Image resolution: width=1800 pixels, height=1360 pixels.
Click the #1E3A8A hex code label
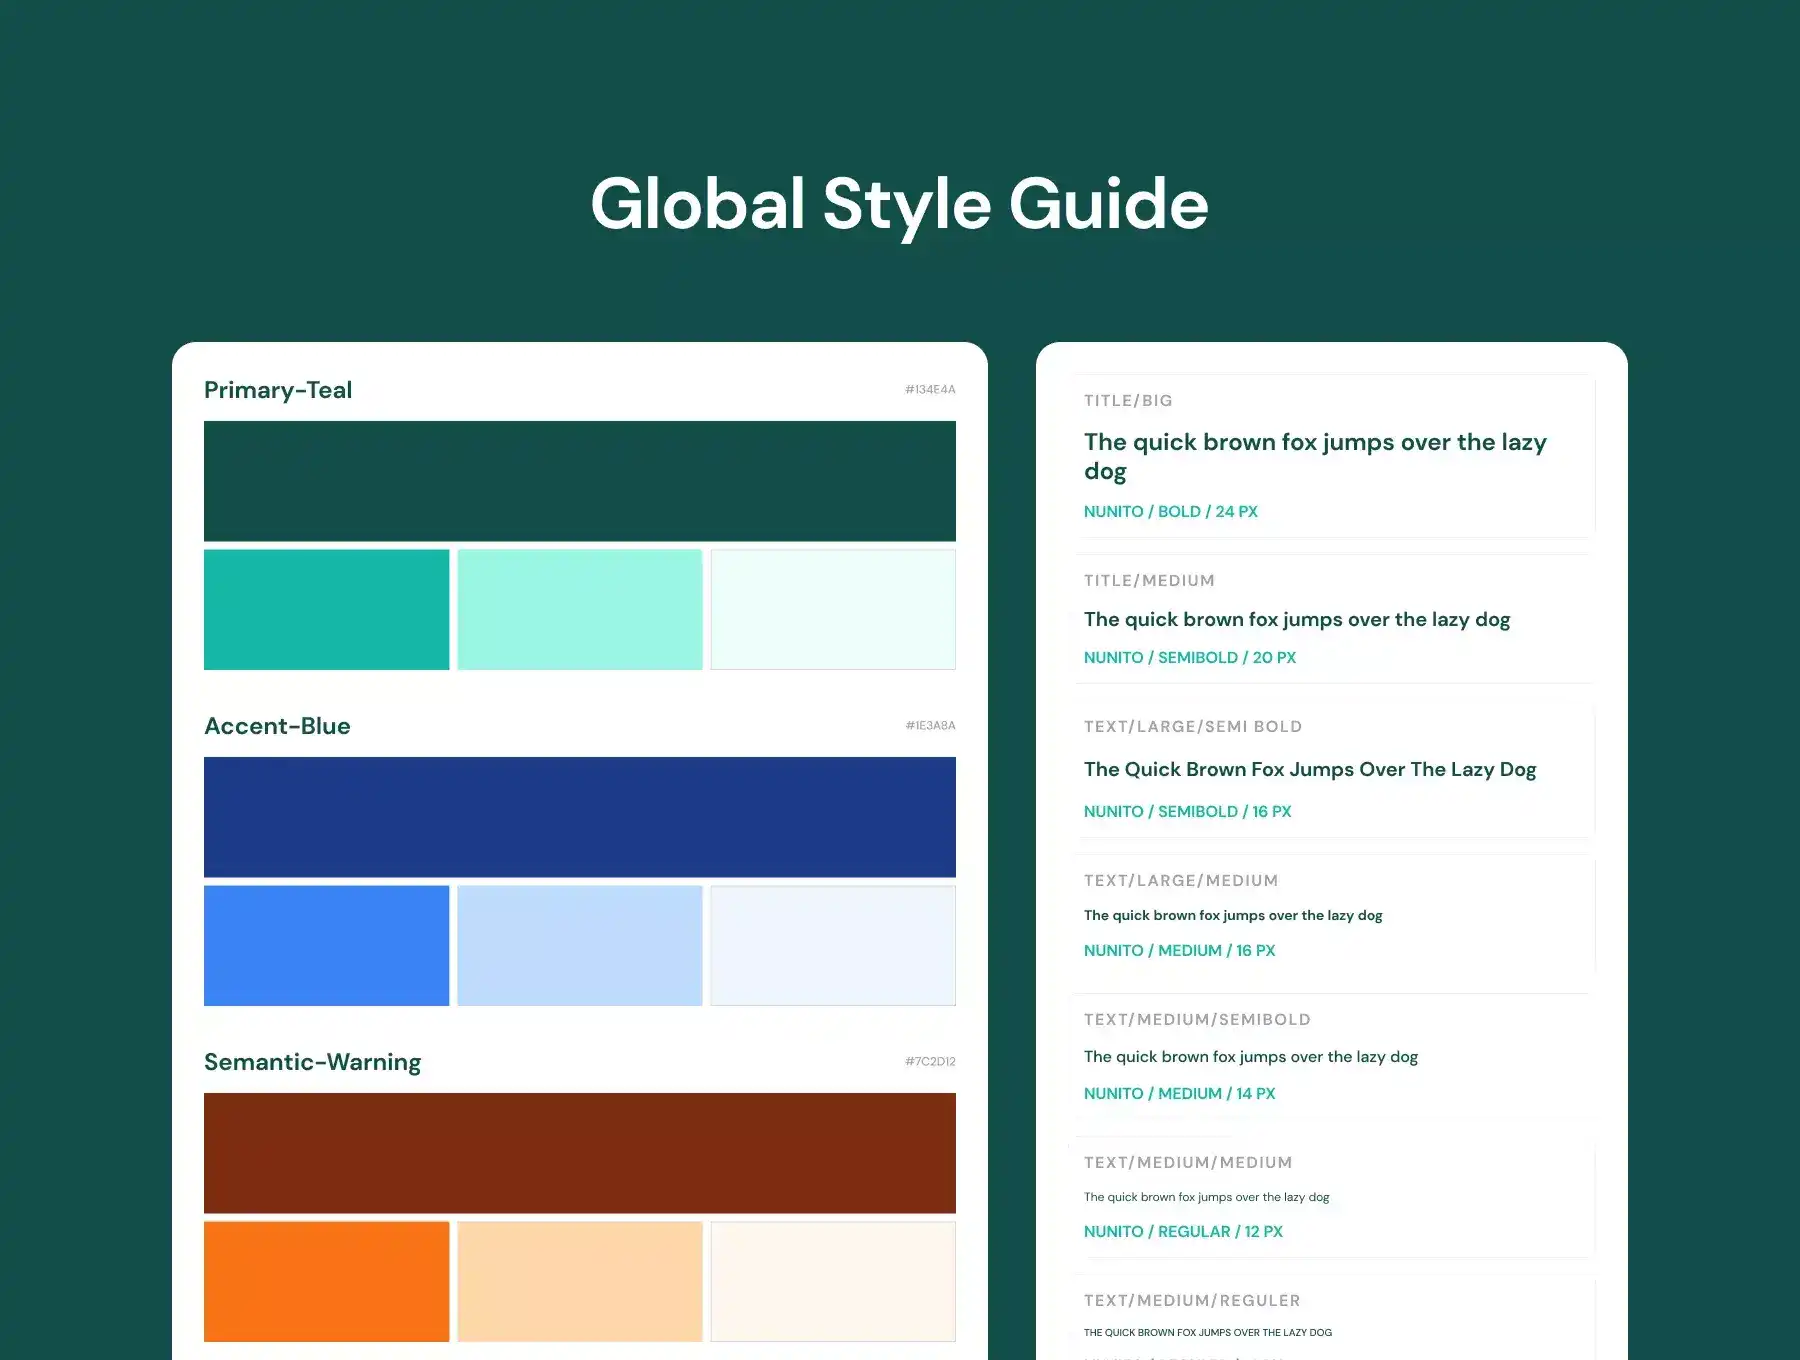click(930, 725)
